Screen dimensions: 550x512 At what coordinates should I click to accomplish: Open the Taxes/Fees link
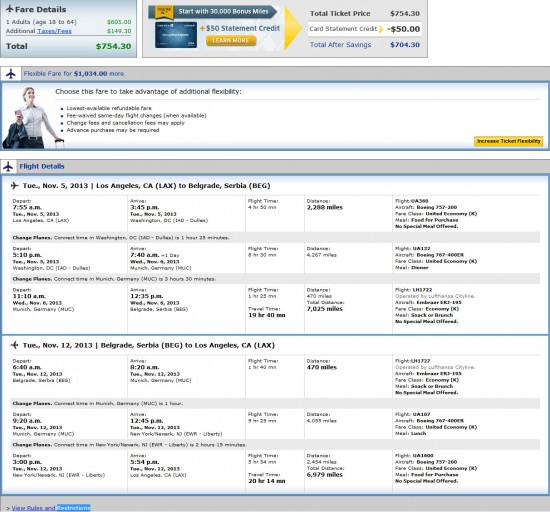coord(54,31)
